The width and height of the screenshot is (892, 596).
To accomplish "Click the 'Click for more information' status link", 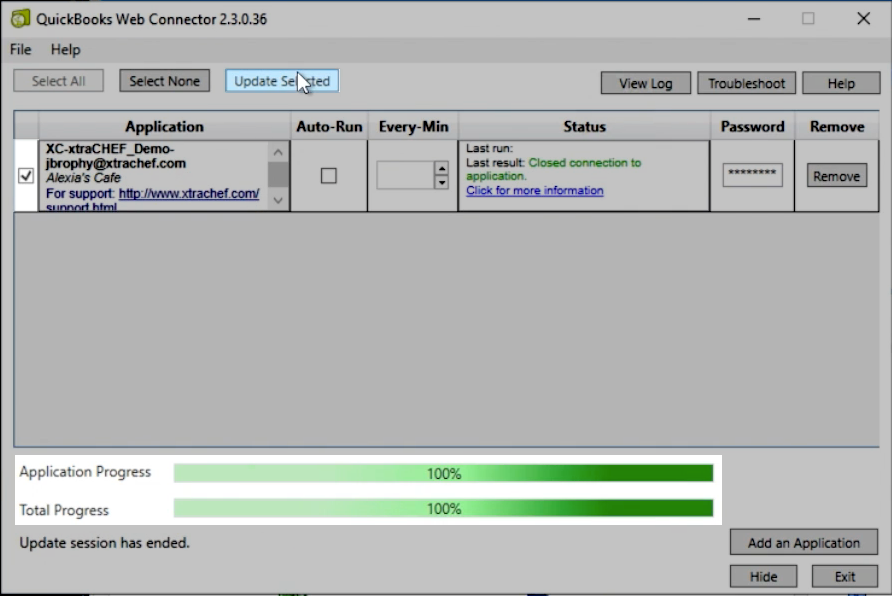I will 534,190.
